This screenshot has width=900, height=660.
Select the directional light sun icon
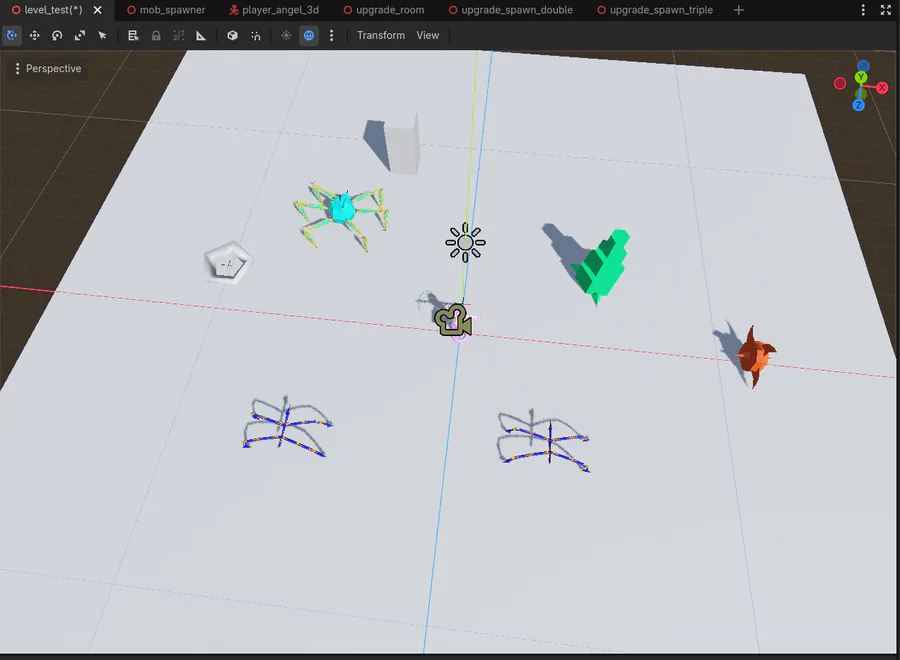(465, 243)
